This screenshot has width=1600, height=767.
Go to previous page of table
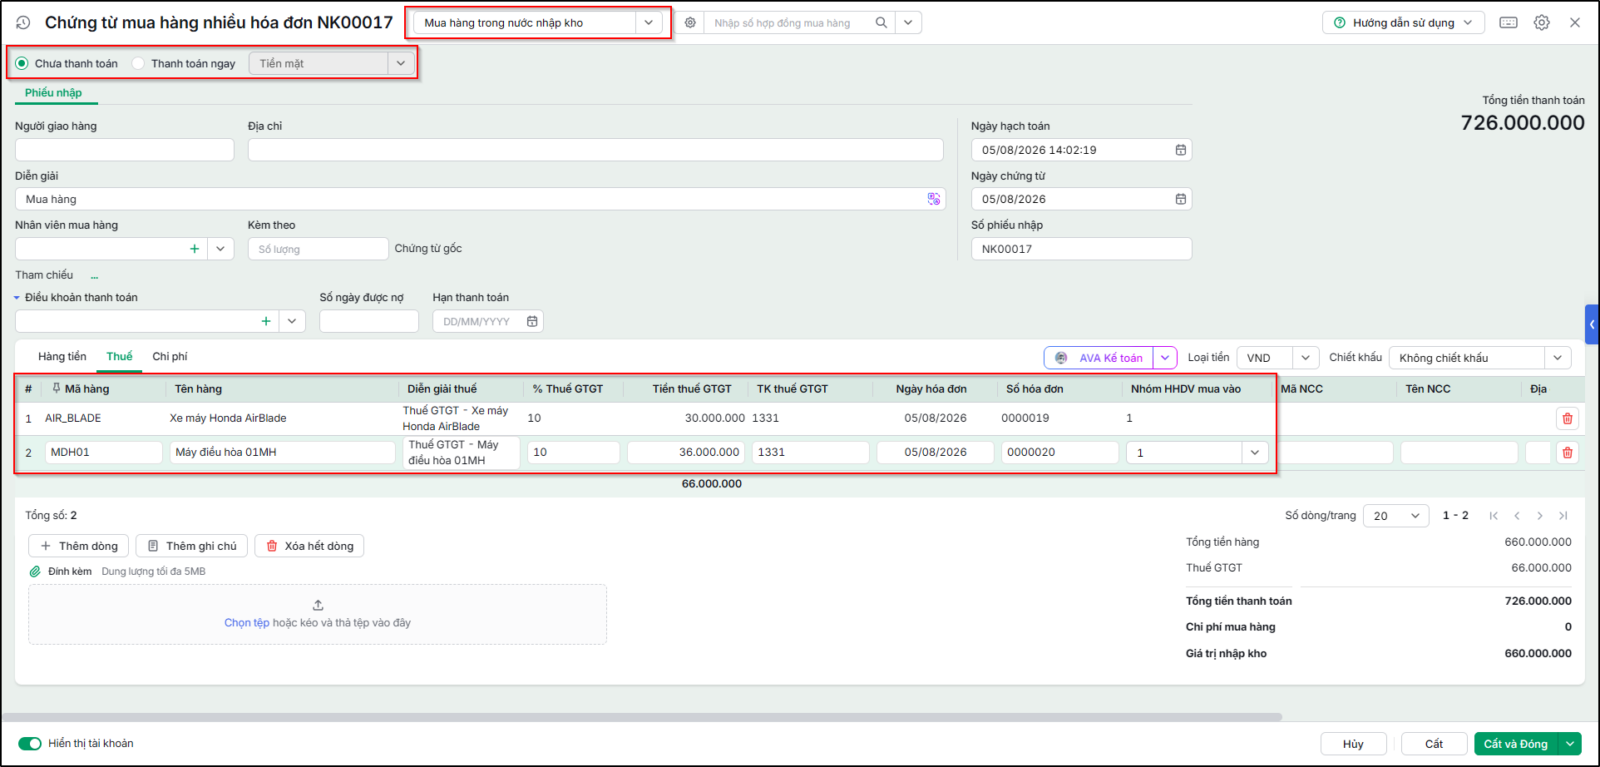tap(1517, 516)
